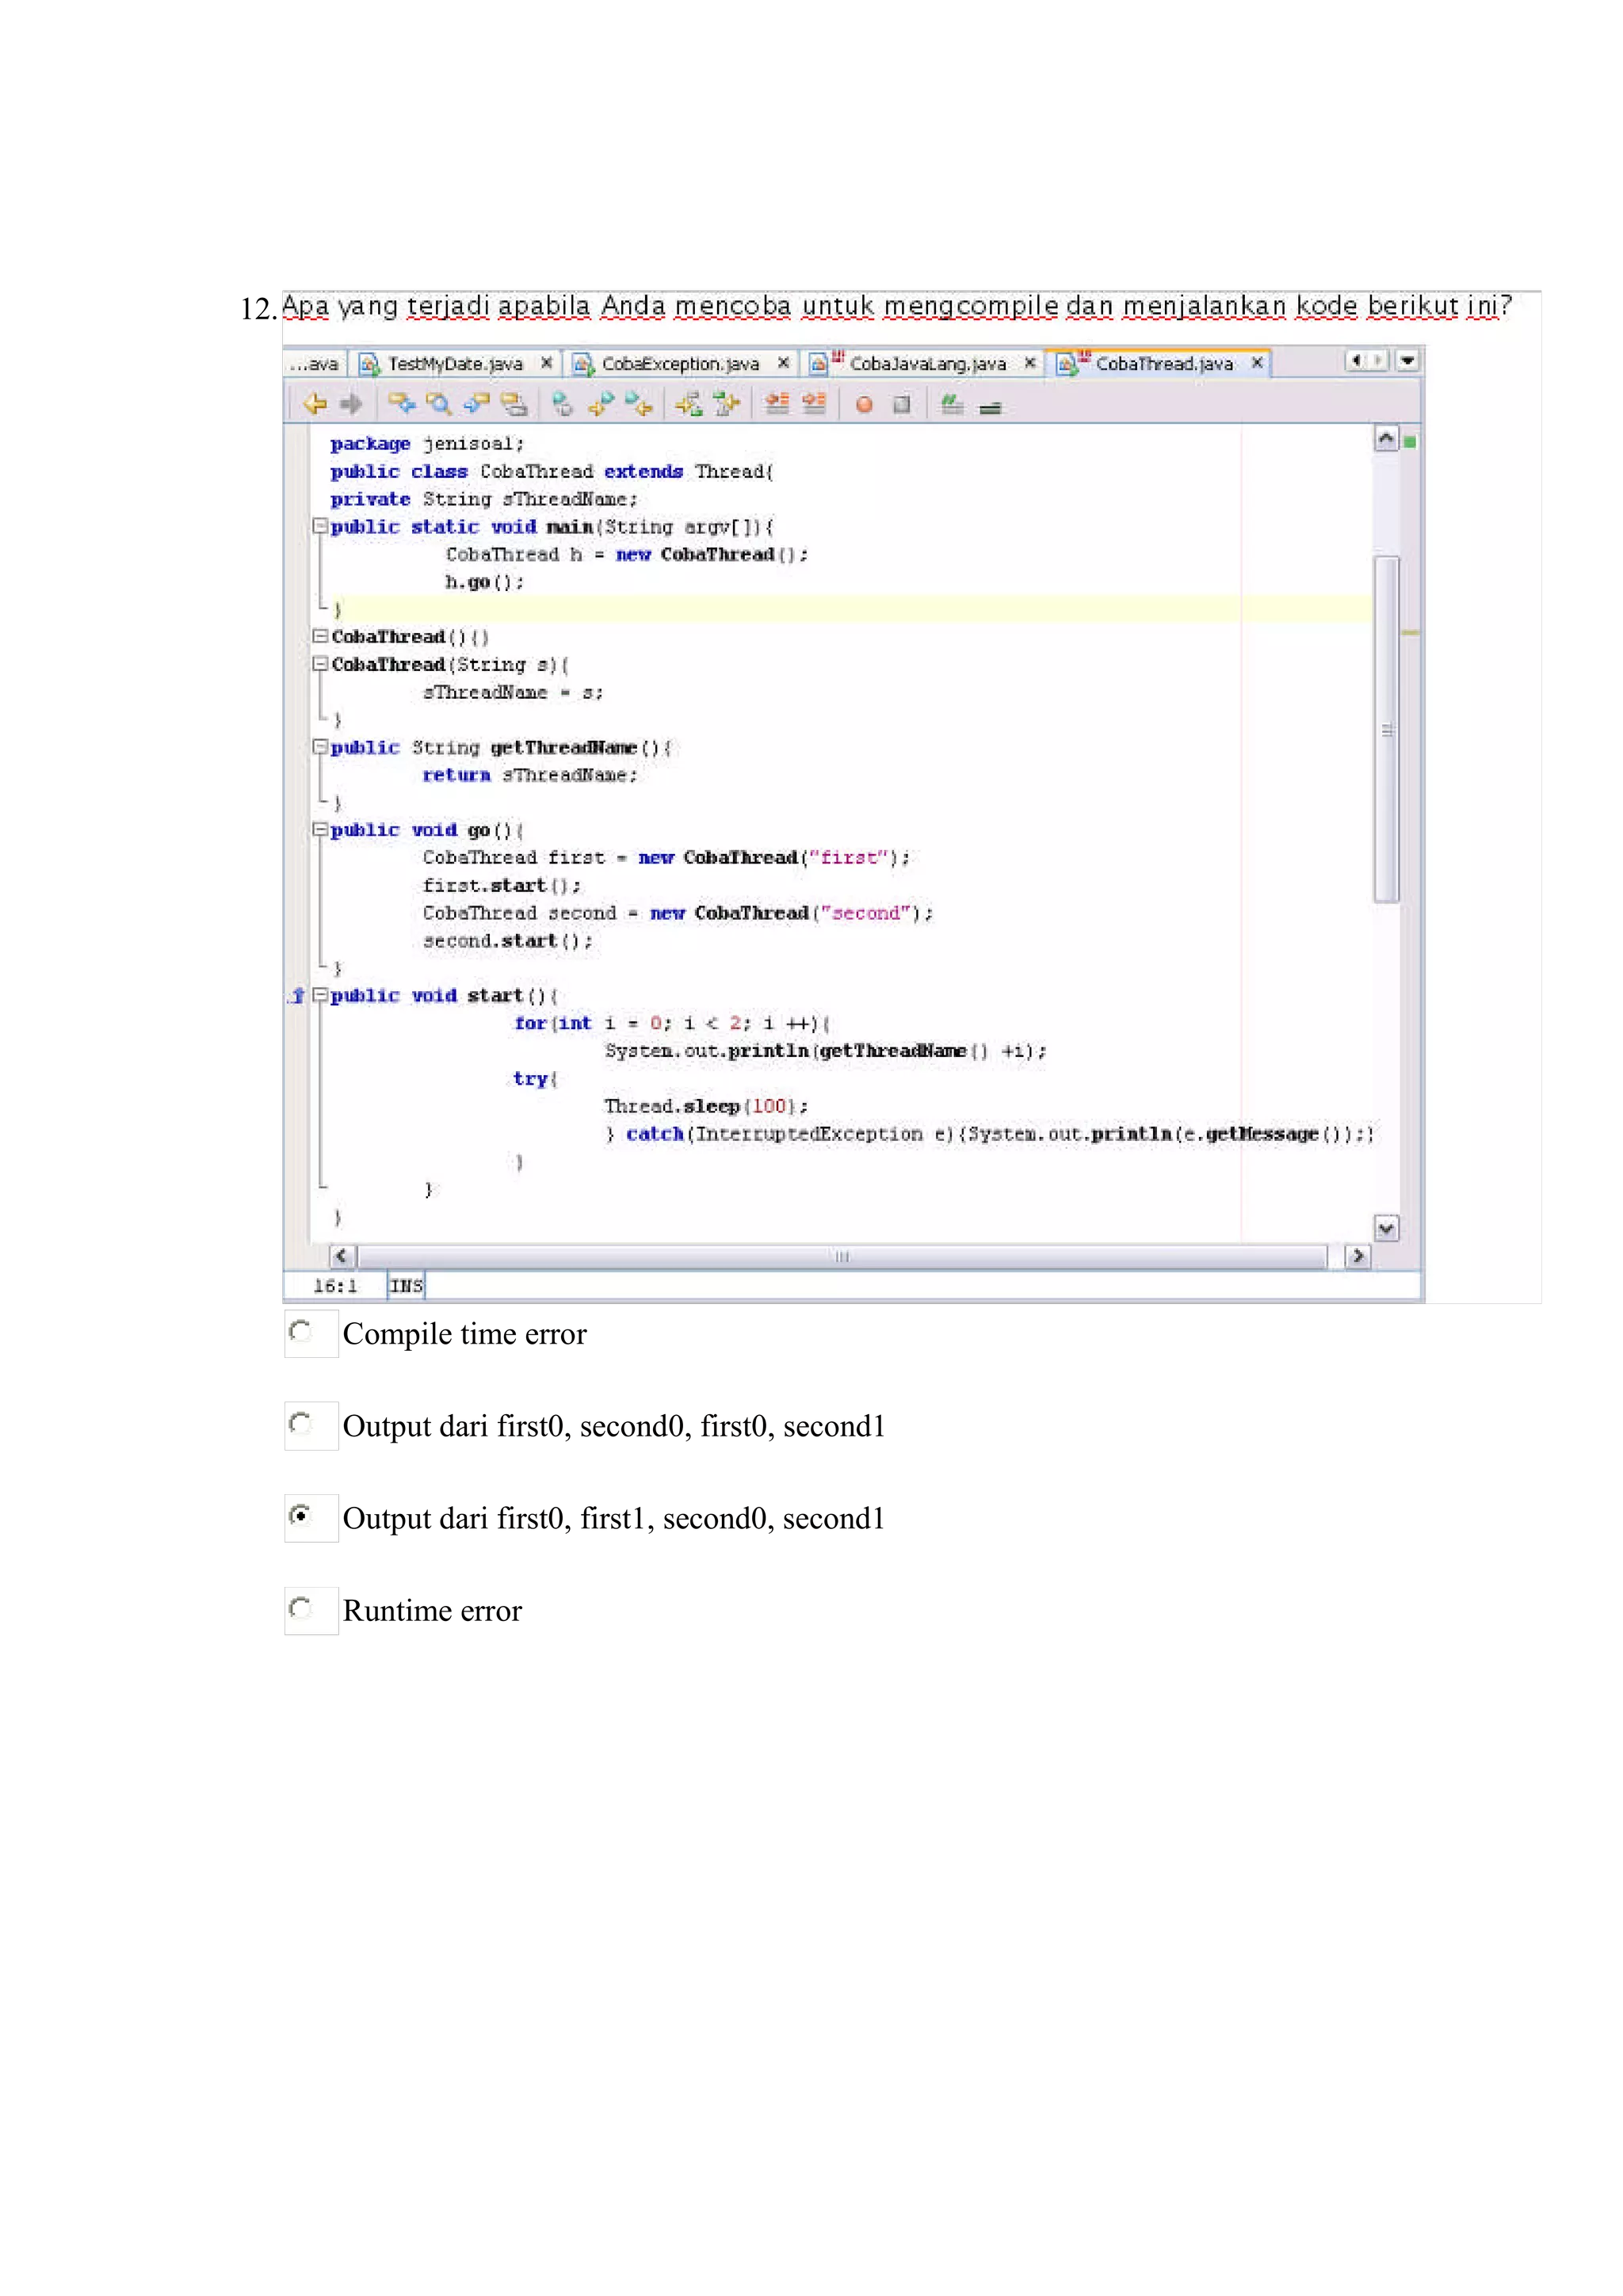Collapse the CobaThread(String s) constructor fold

(320, 664)
